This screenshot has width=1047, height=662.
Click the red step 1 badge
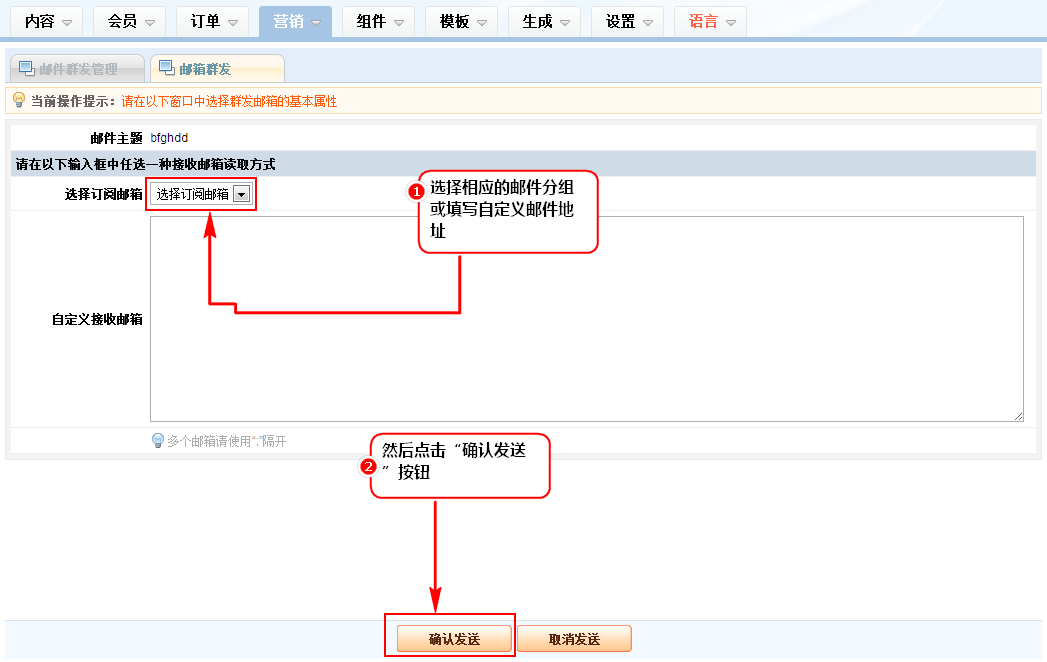click(419, 191)
